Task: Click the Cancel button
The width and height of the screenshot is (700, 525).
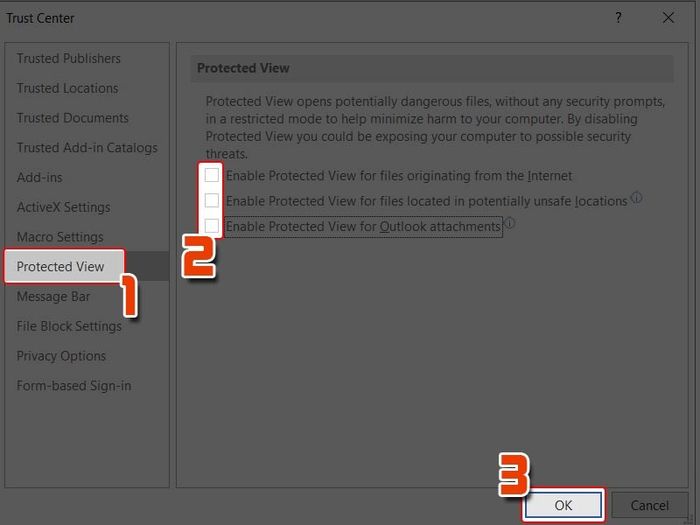Action: click(650, 505)
